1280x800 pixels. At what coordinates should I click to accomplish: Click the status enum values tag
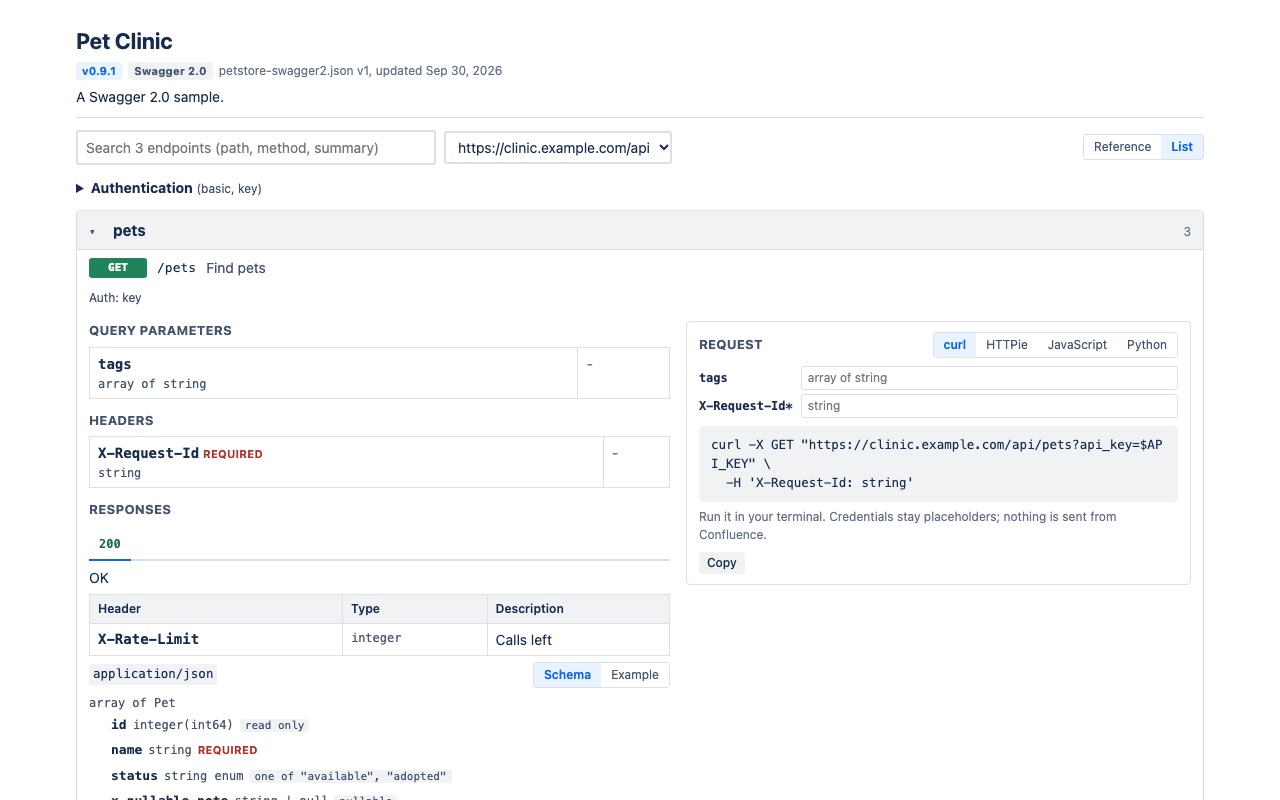click(350, 776)
